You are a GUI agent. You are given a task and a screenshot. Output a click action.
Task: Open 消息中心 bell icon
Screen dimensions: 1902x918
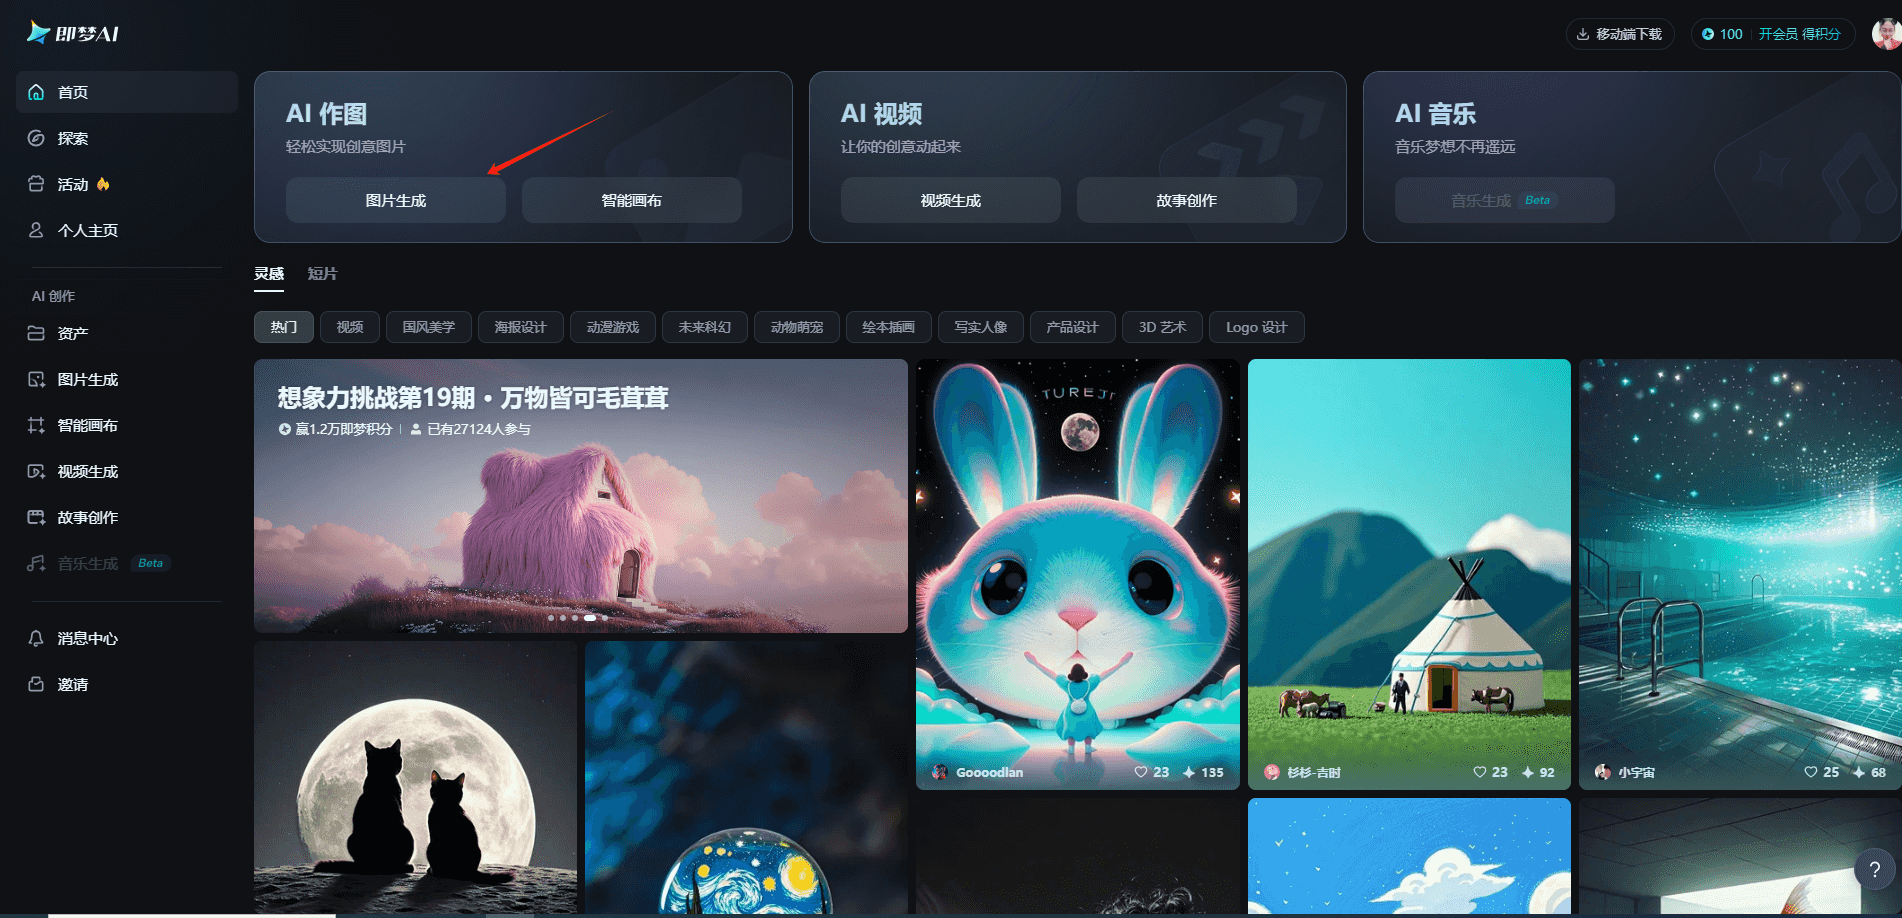pos(36,638)
